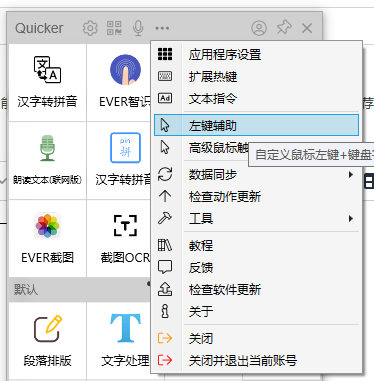Viewport: 374px width, 381px height.
Task: Launch the 段落排版 edit action
Action: (47, 340)
